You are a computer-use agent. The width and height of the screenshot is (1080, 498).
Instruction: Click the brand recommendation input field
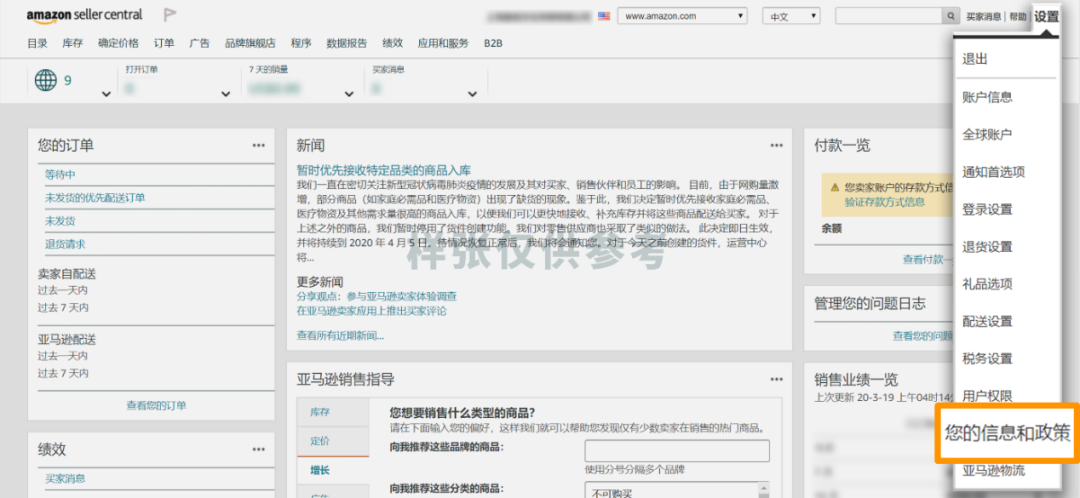click(677, 451)
